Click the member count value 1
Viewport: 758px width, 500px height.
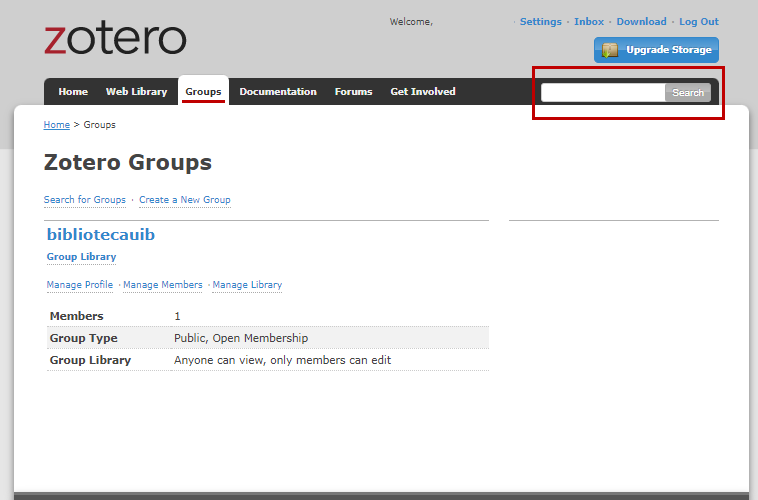tap(177, 316)
